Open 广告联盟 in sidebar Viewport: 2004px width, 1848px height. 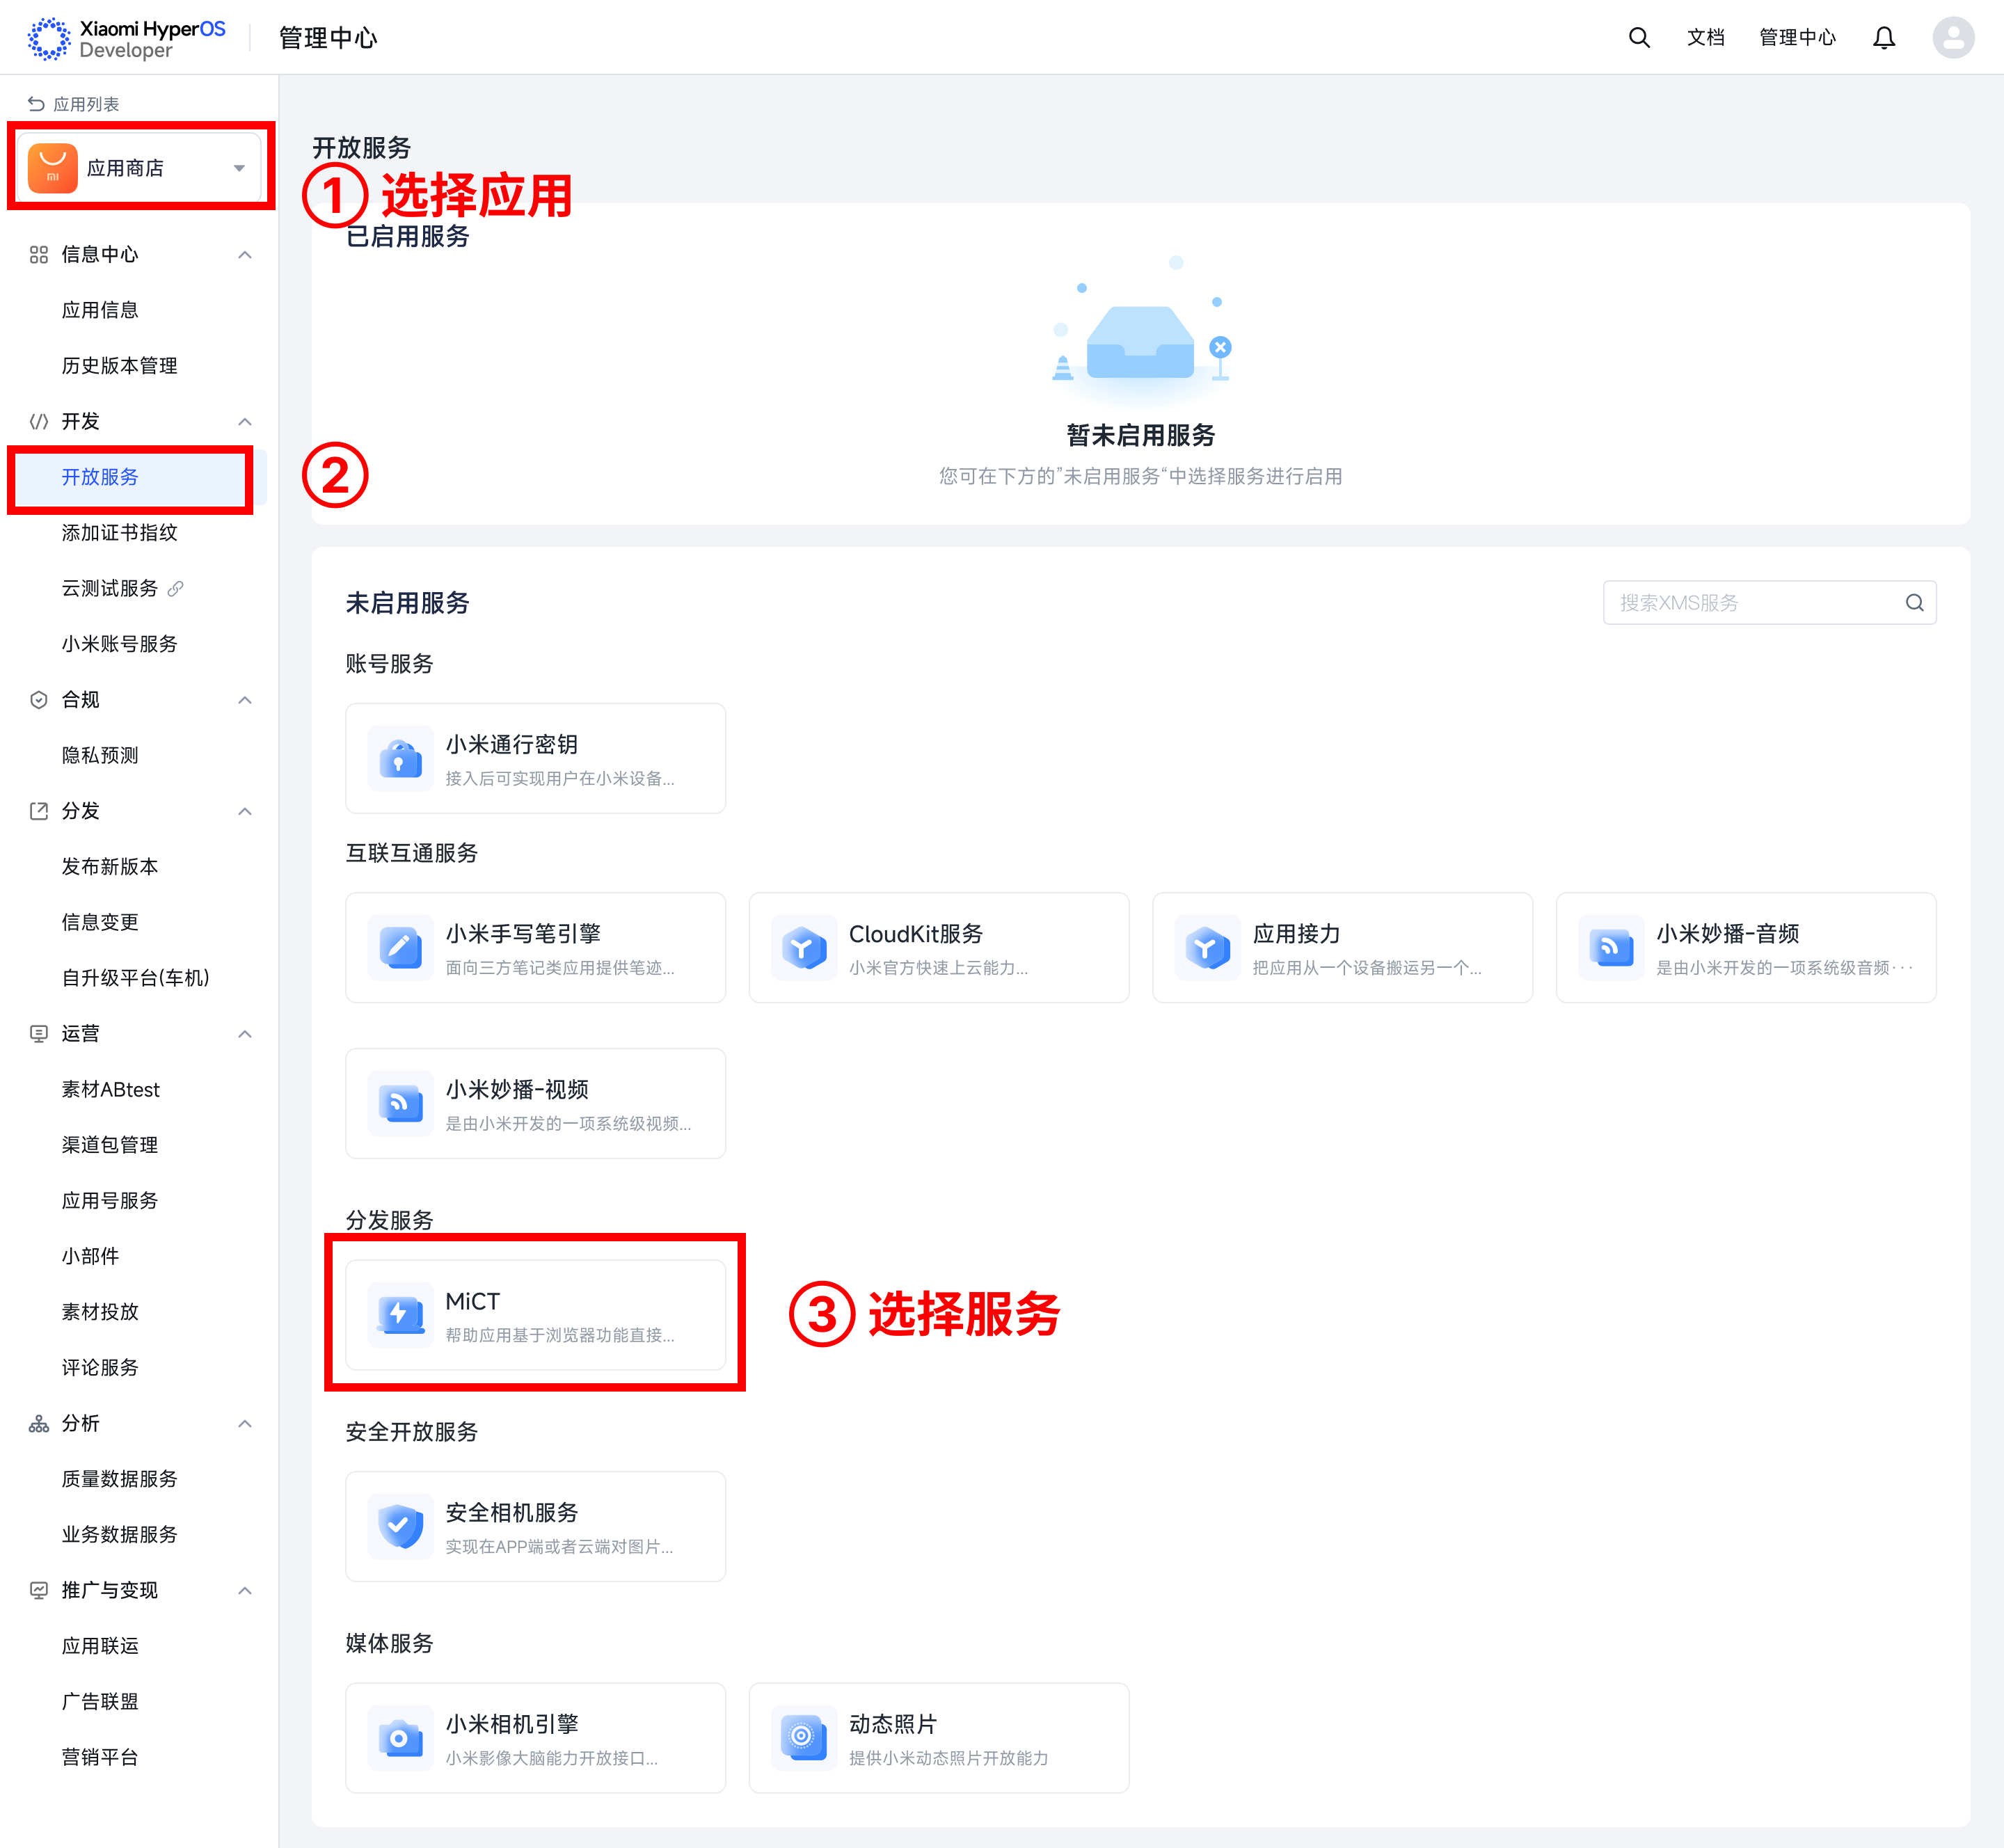[x=100, y=1702]
